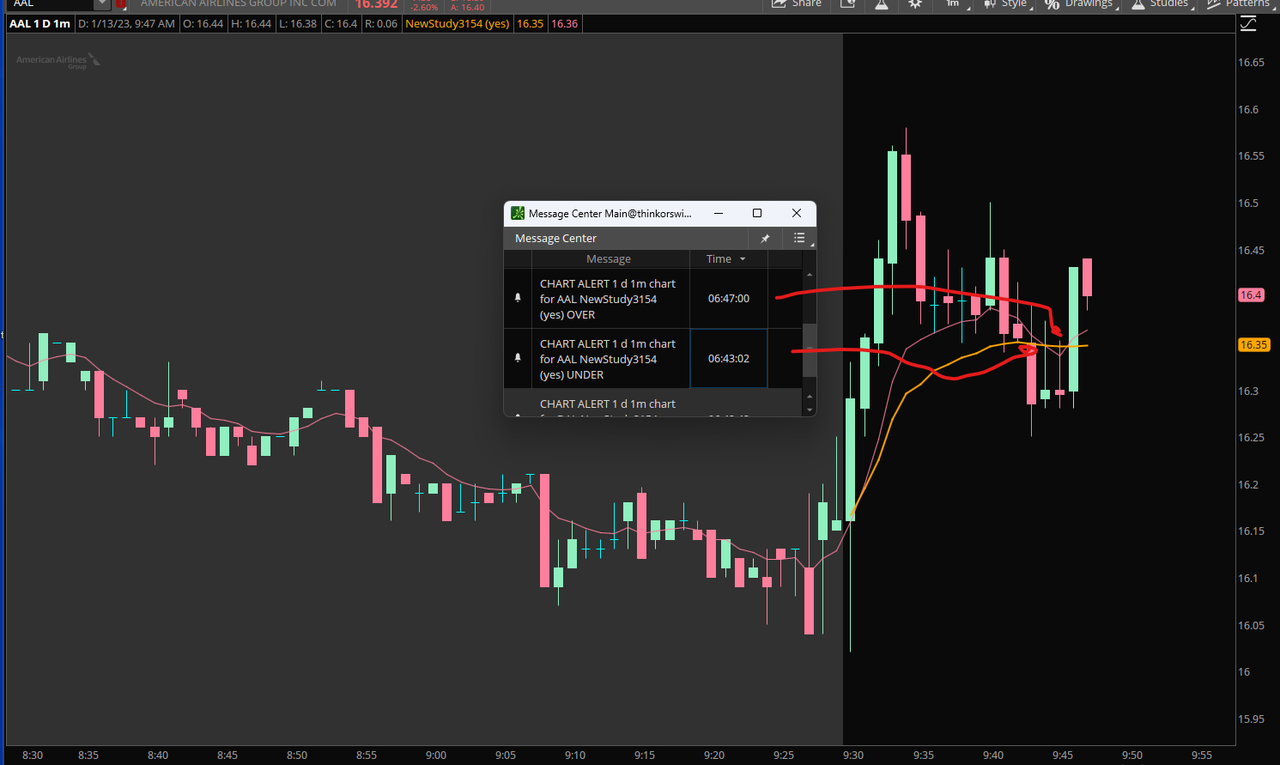Click the bell icon on the 06:47:00 alert
Screen dimensions: 1280x765
(517, 298)
